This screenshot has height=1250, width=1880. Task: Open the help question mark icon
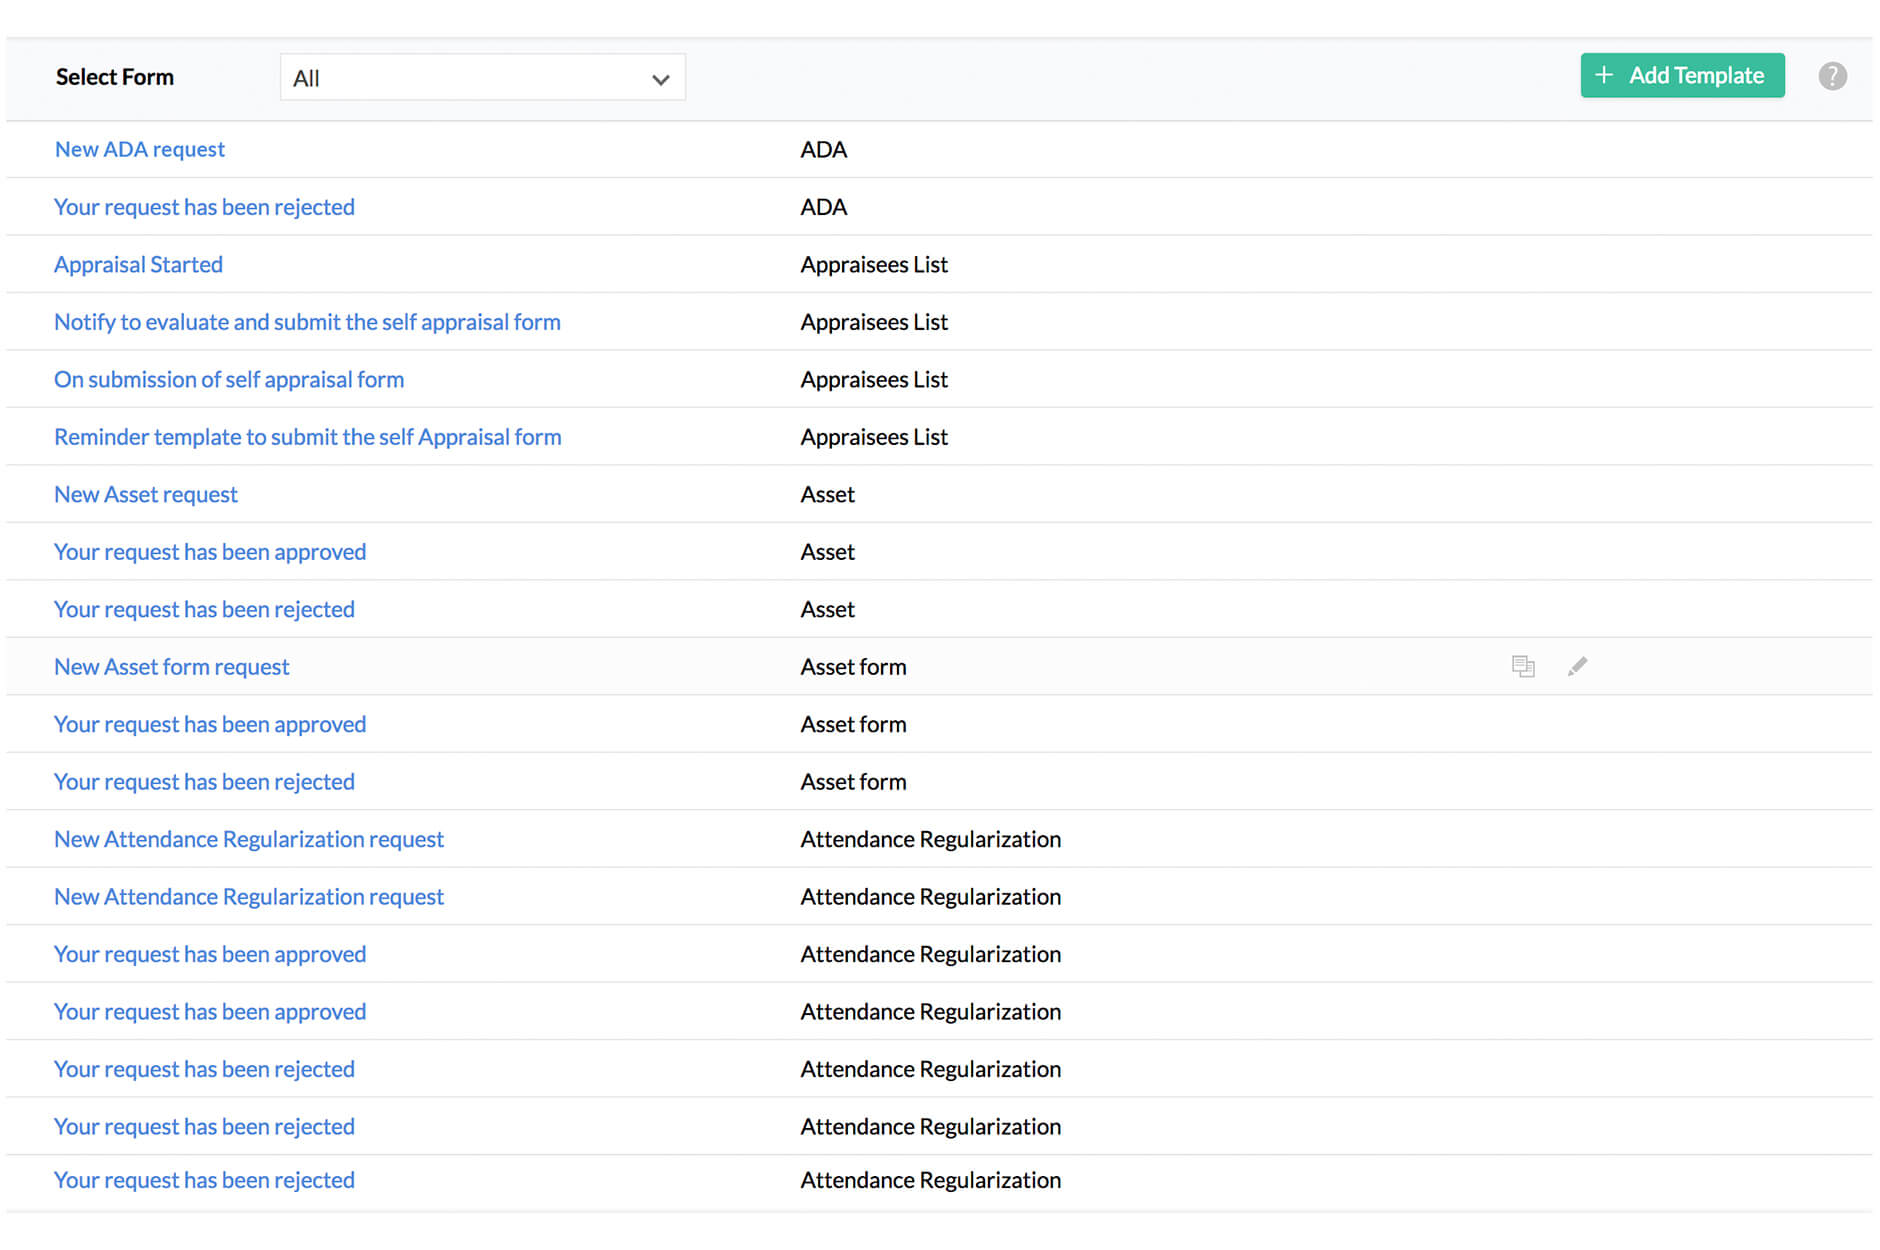[x=1832, y=75]
